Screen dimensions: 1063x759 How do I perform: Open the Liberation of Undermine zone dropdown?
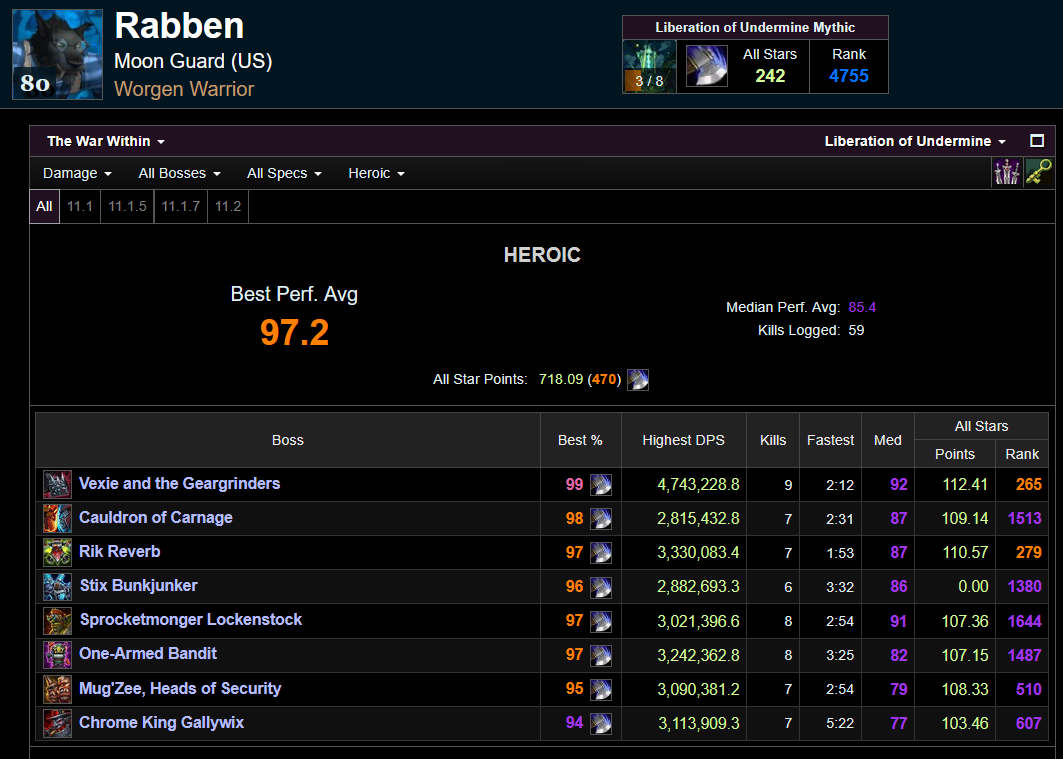(x=915, y=141)
